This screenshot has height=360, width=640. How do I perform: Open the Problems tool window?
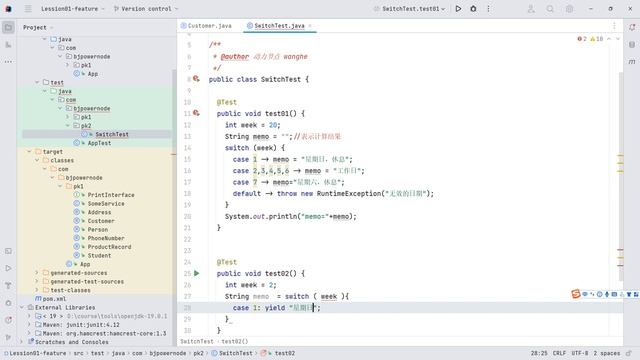pos(8,320)
